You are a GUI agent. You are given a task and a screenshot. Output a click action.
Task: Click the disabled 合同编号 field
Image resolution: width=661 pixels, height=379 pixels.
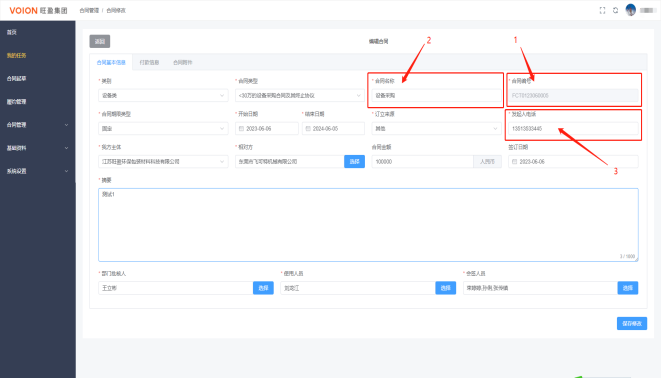tap(573, 96)
